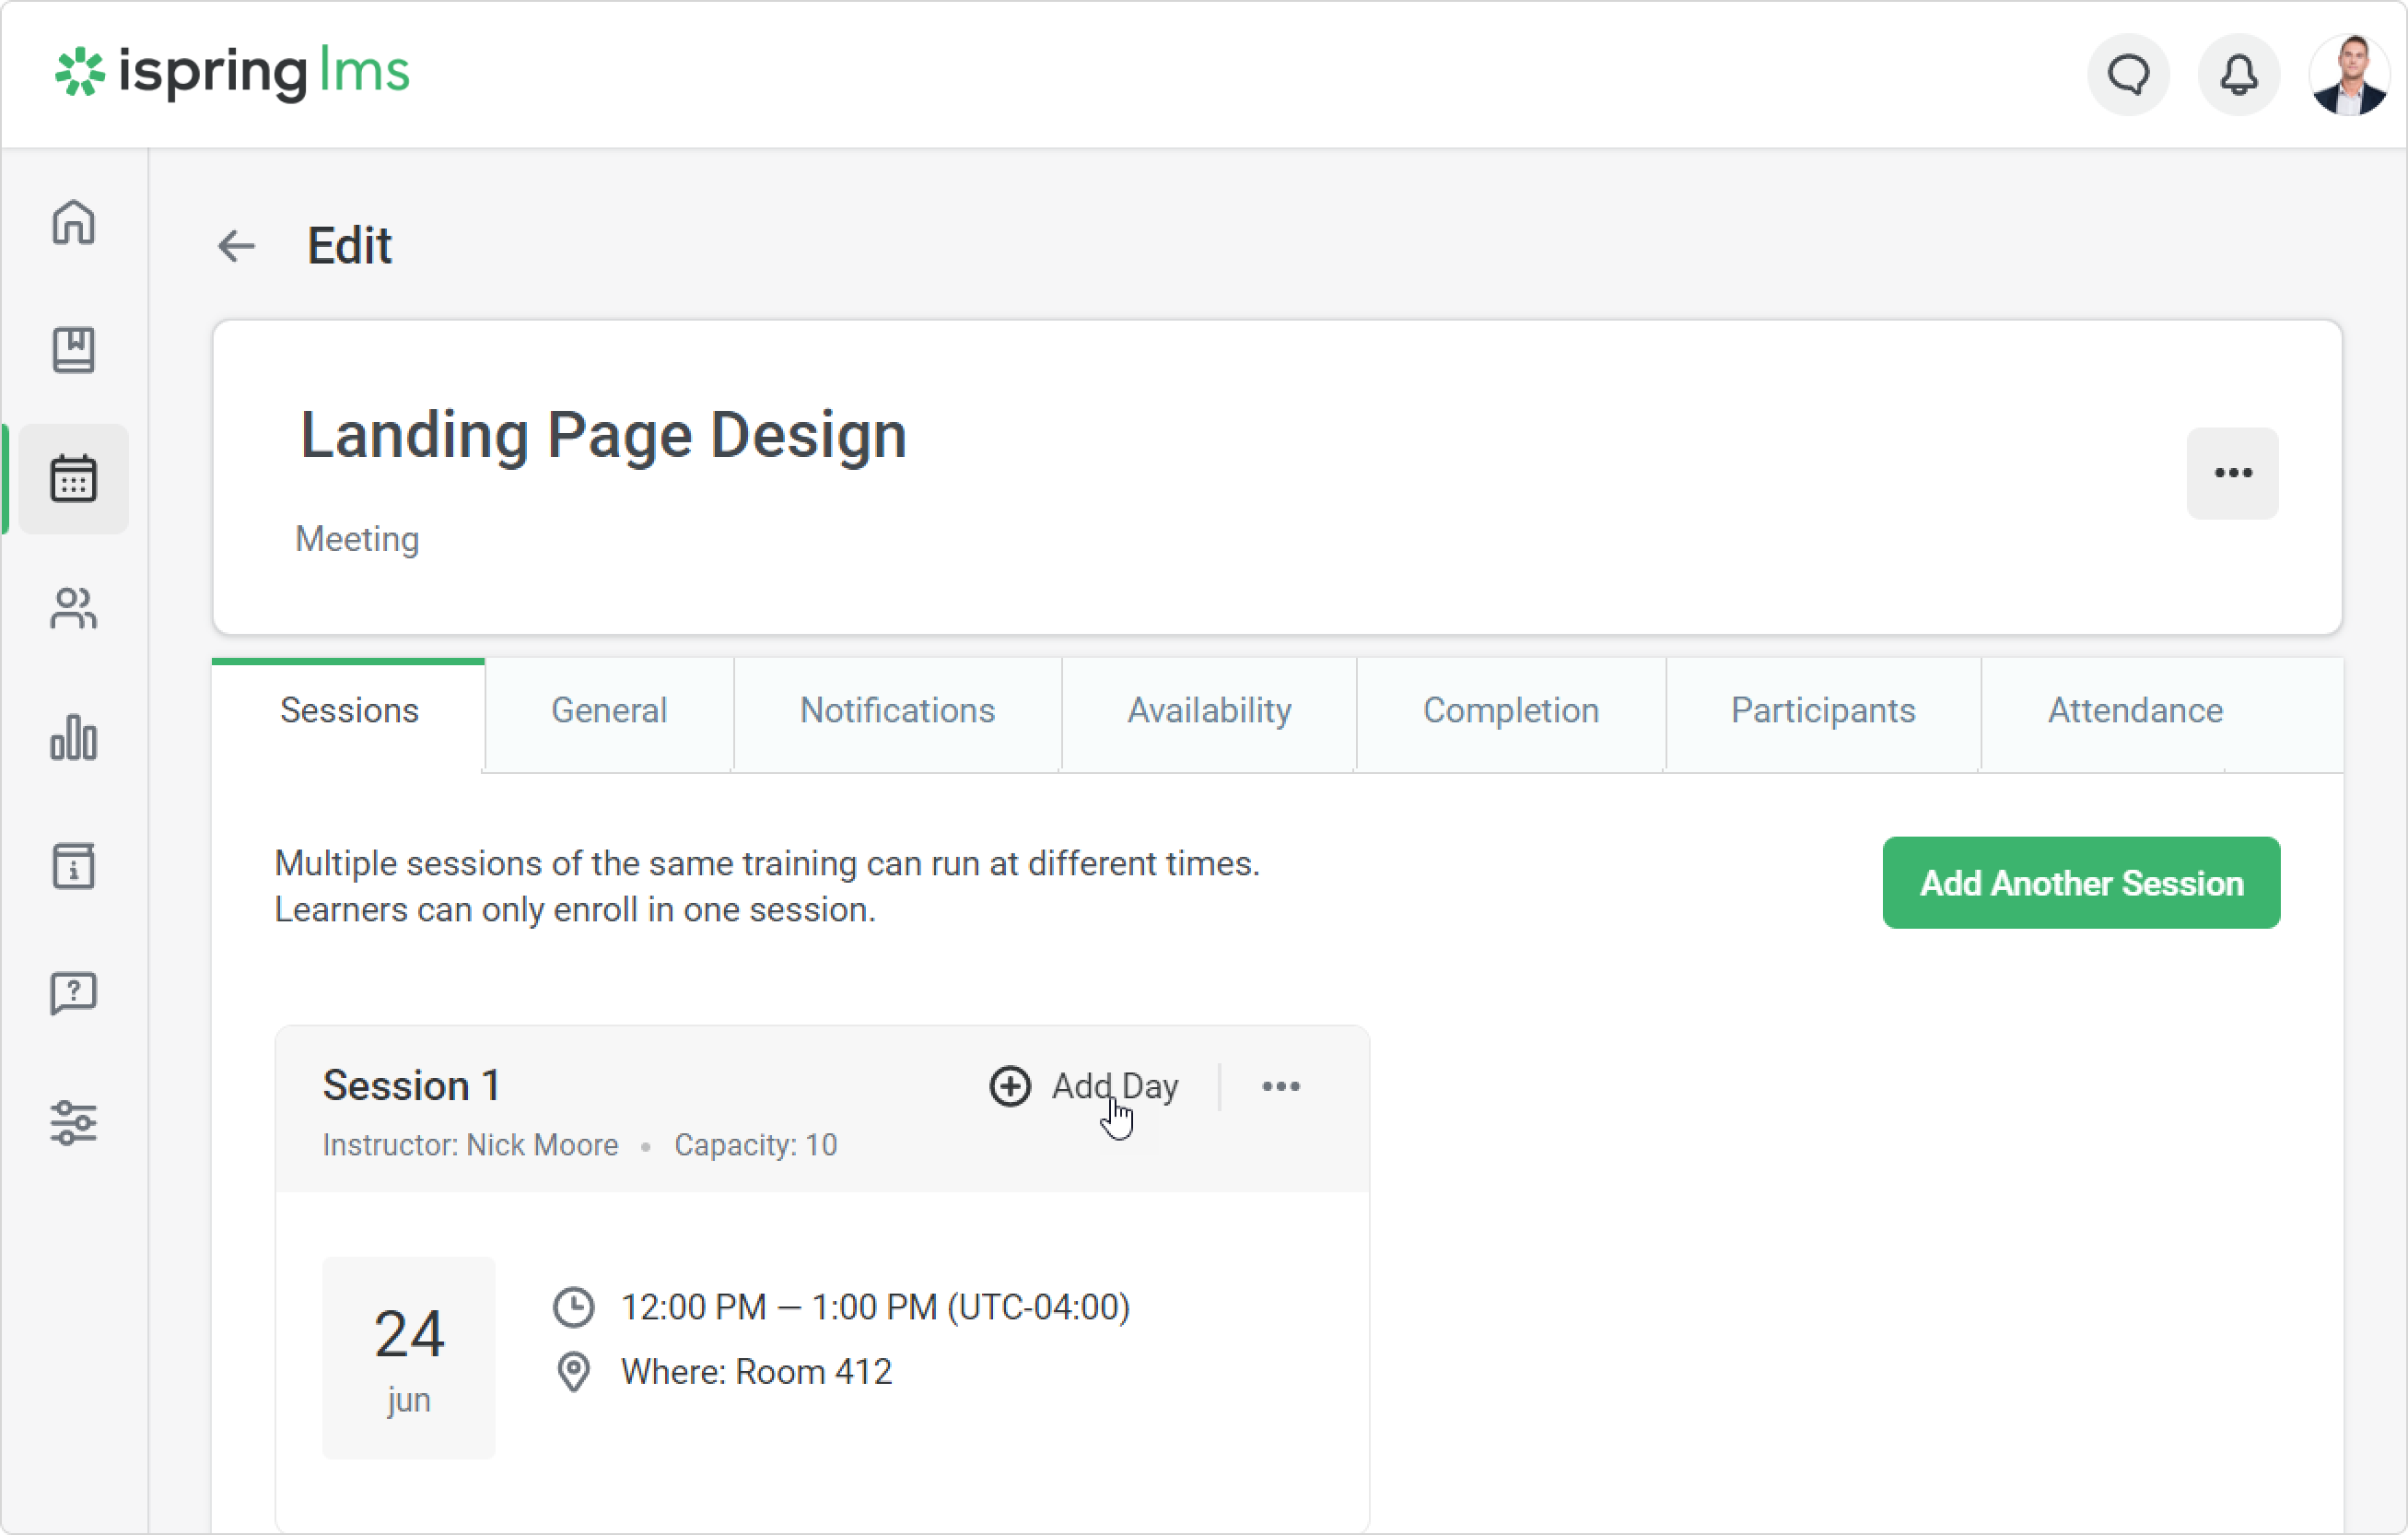This screenshot has height=1535, width=2408.
Task: Open the user profile avatar menu
Action: 2349,75
